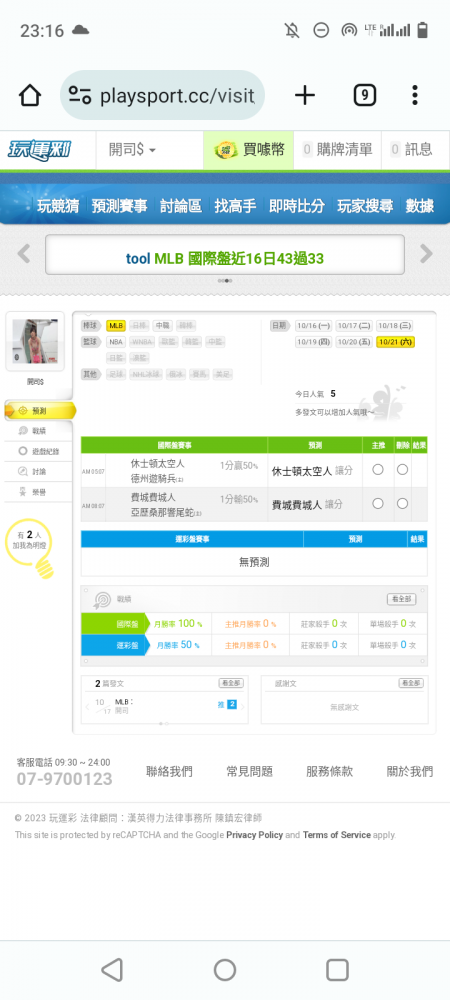Open the 關於我們 footer link
The height and width of the screenshot is (1000, 450).
[x=410, y=771]
